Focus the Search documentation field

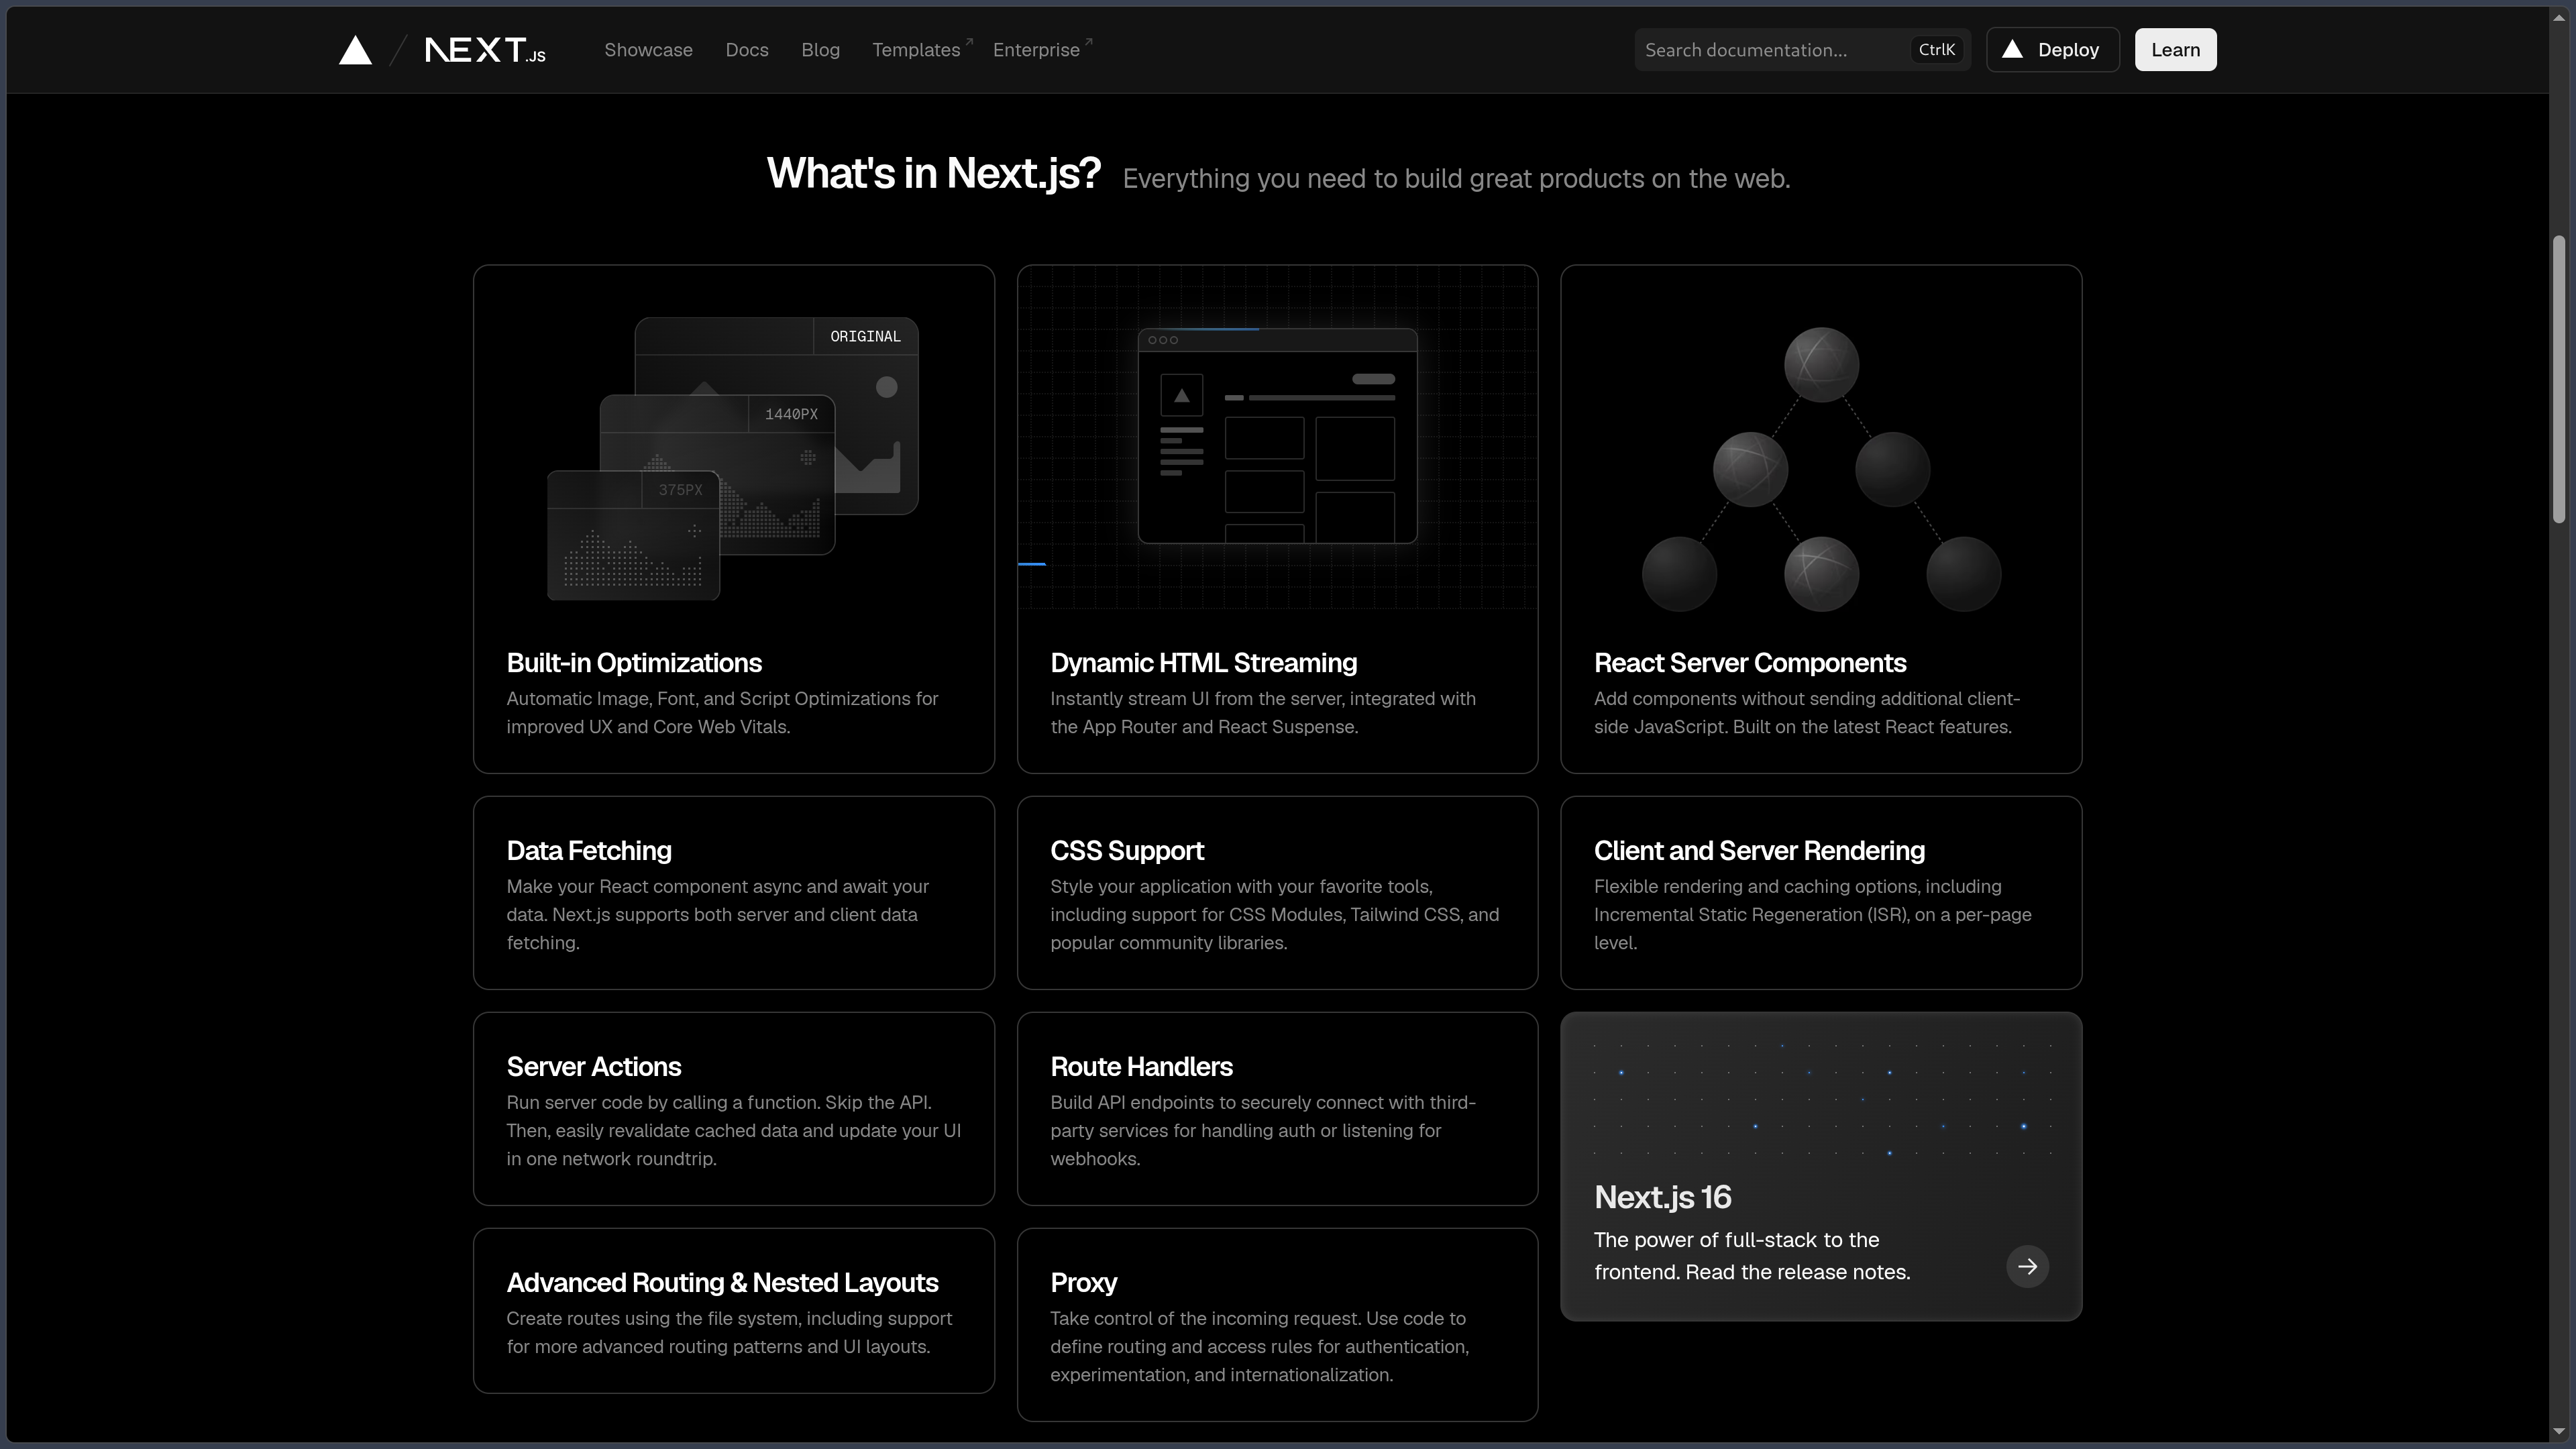(x=1802, y=50)
